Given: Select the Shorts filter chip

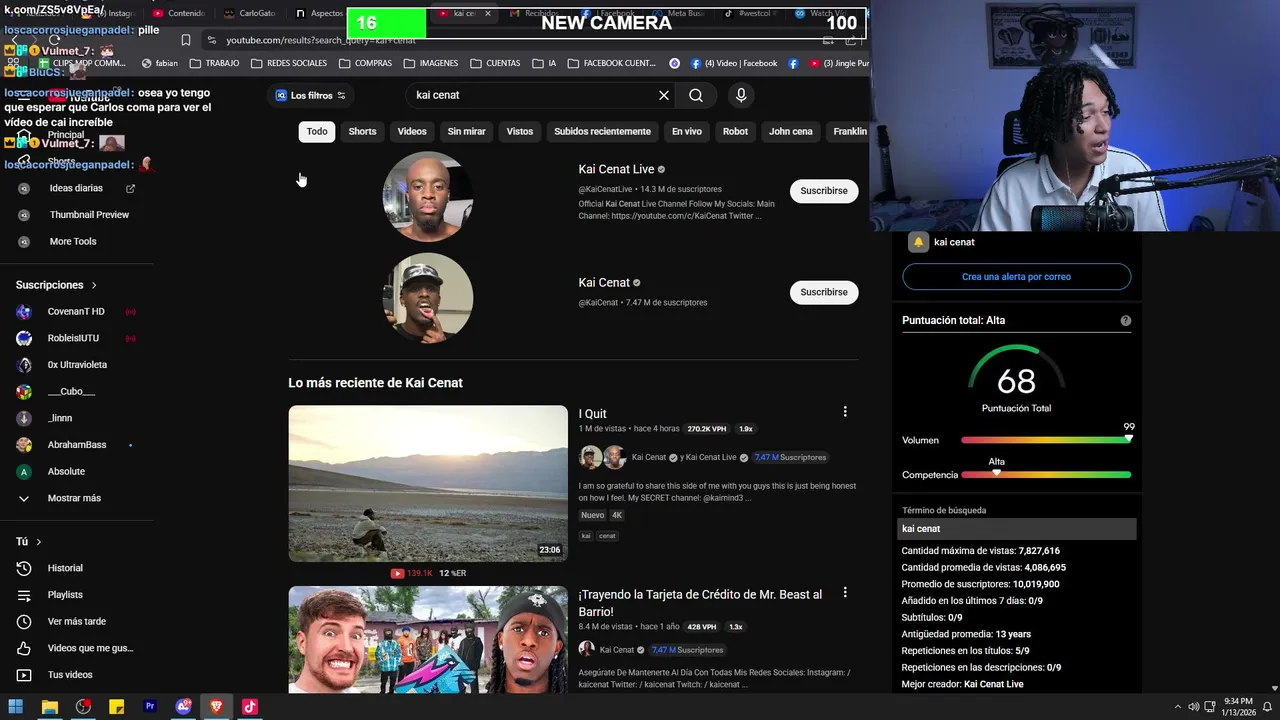Looking at the screenshot, I should tap(362, 132).
